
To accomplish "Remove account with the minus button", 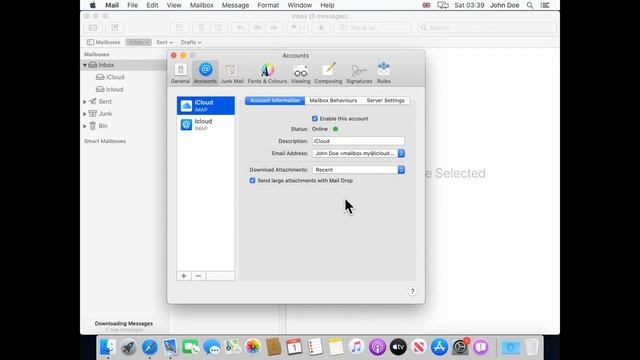I will (198, 276).
